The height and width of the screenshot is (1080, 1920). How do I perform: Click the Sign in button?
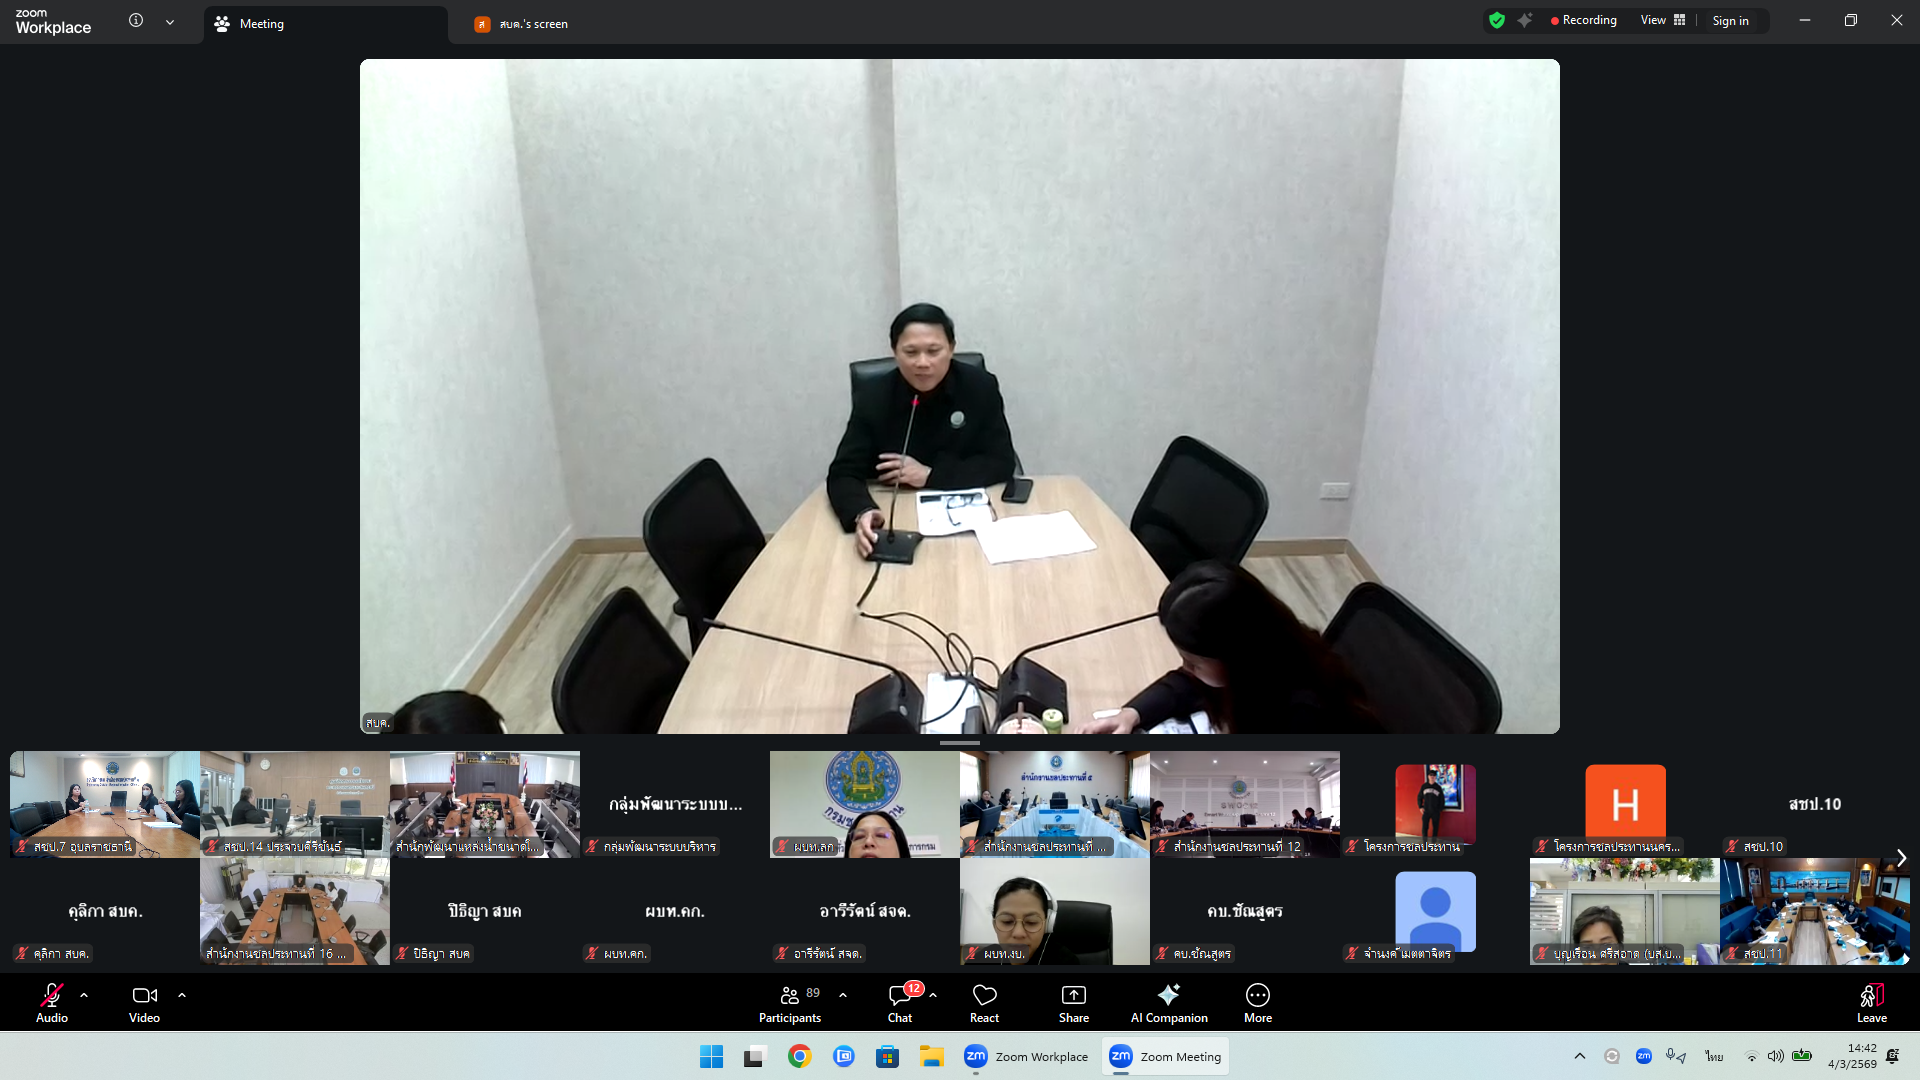[x=1730, y=21]
